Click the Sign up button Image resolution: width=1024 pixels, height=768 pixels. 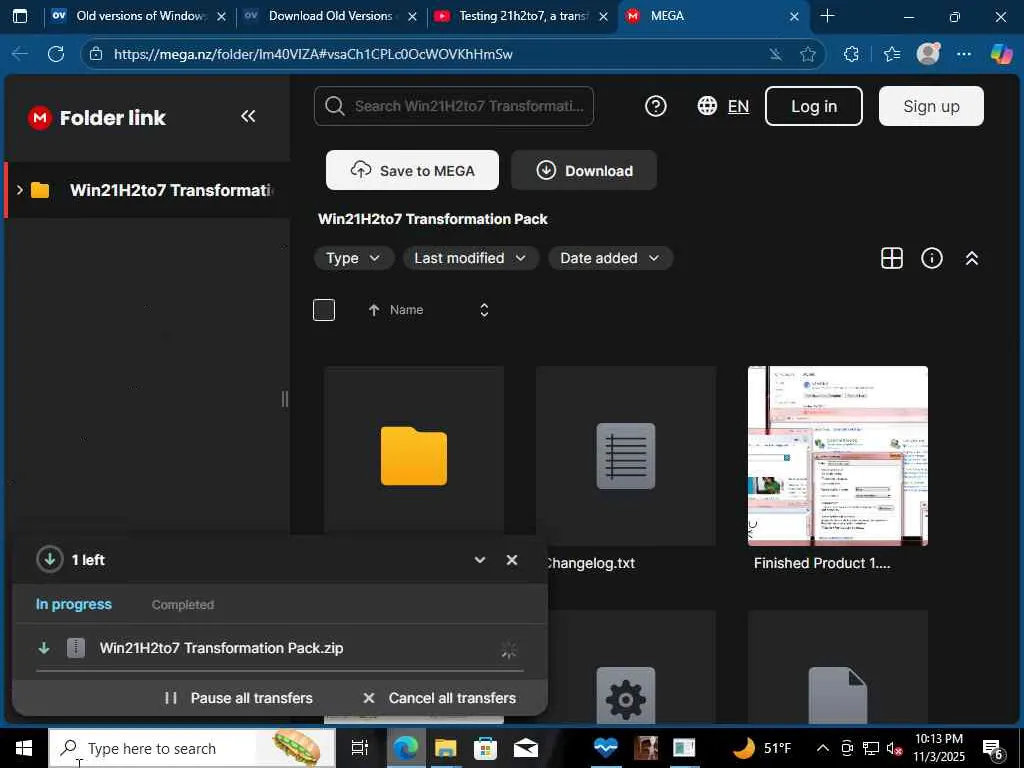(931, 106)
